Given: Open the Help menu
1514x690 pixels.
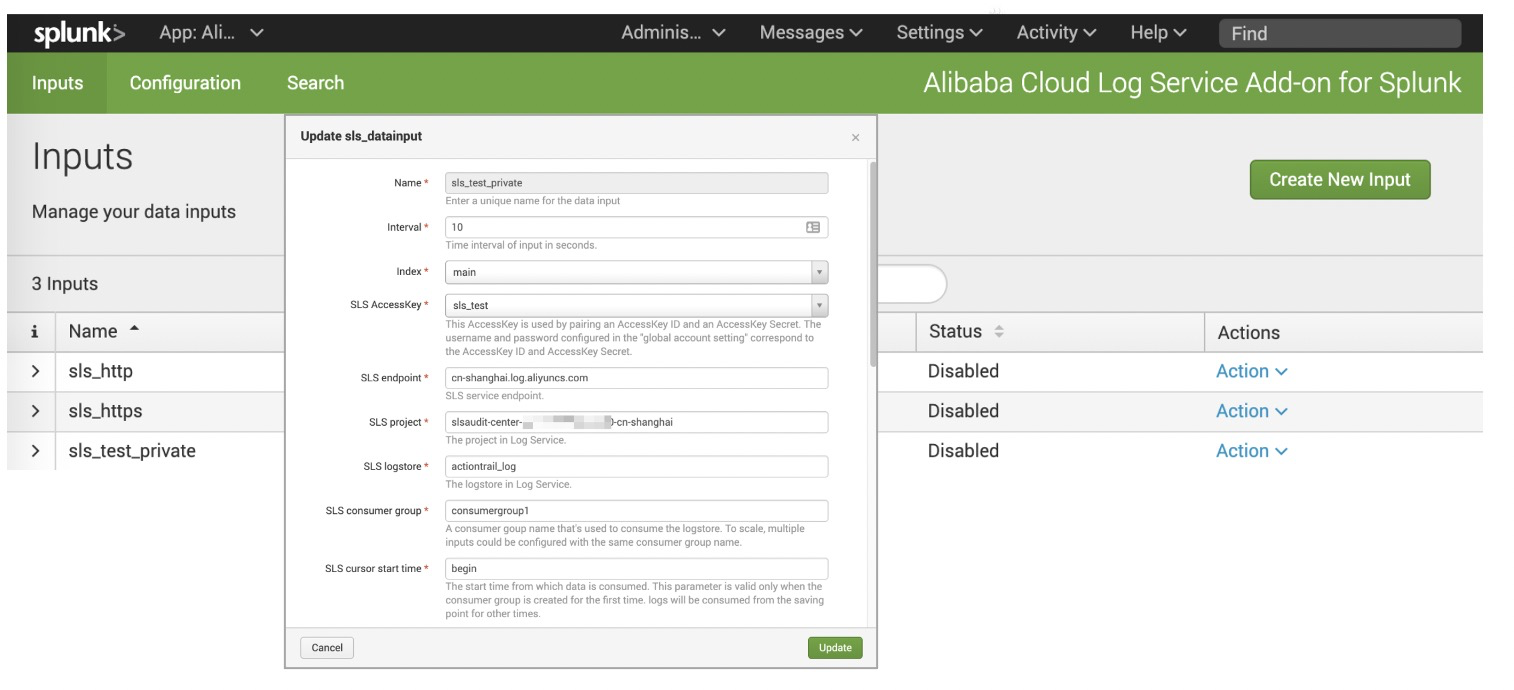Looking at the screenshot, I should (x=1158, y=33).
